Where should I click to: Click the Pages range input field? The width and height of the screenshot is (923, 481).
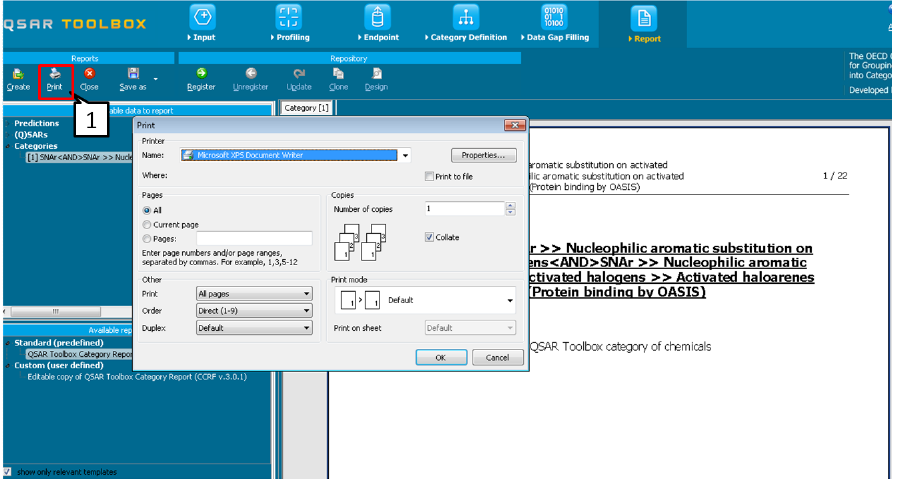click(254, 238)
